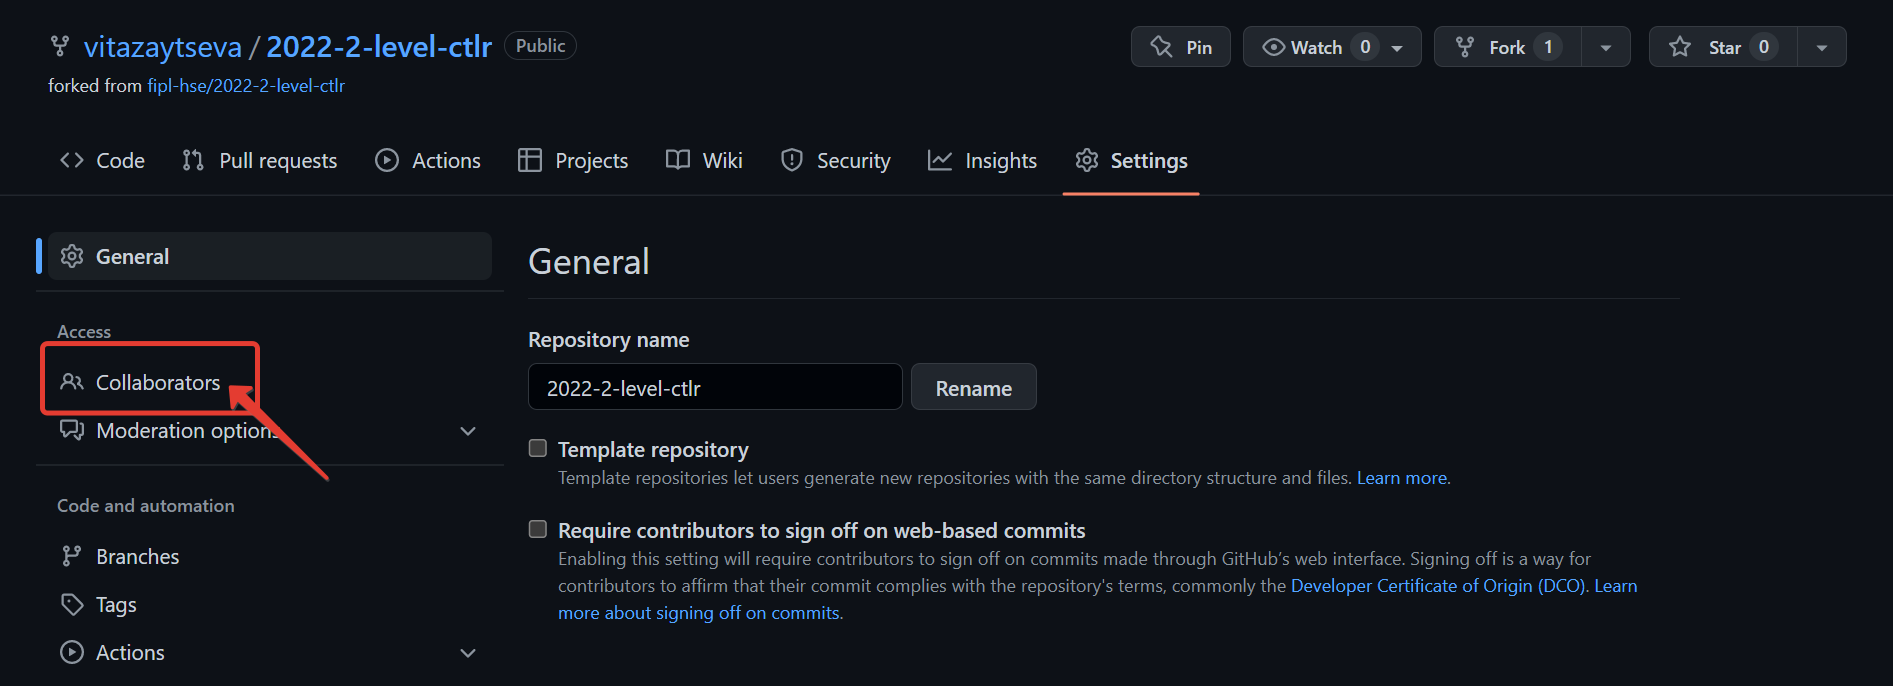Viewport: 1893px width, 686px height.
Task: Open the vitazaytseva owner profile link
Action: coord(163,47)
